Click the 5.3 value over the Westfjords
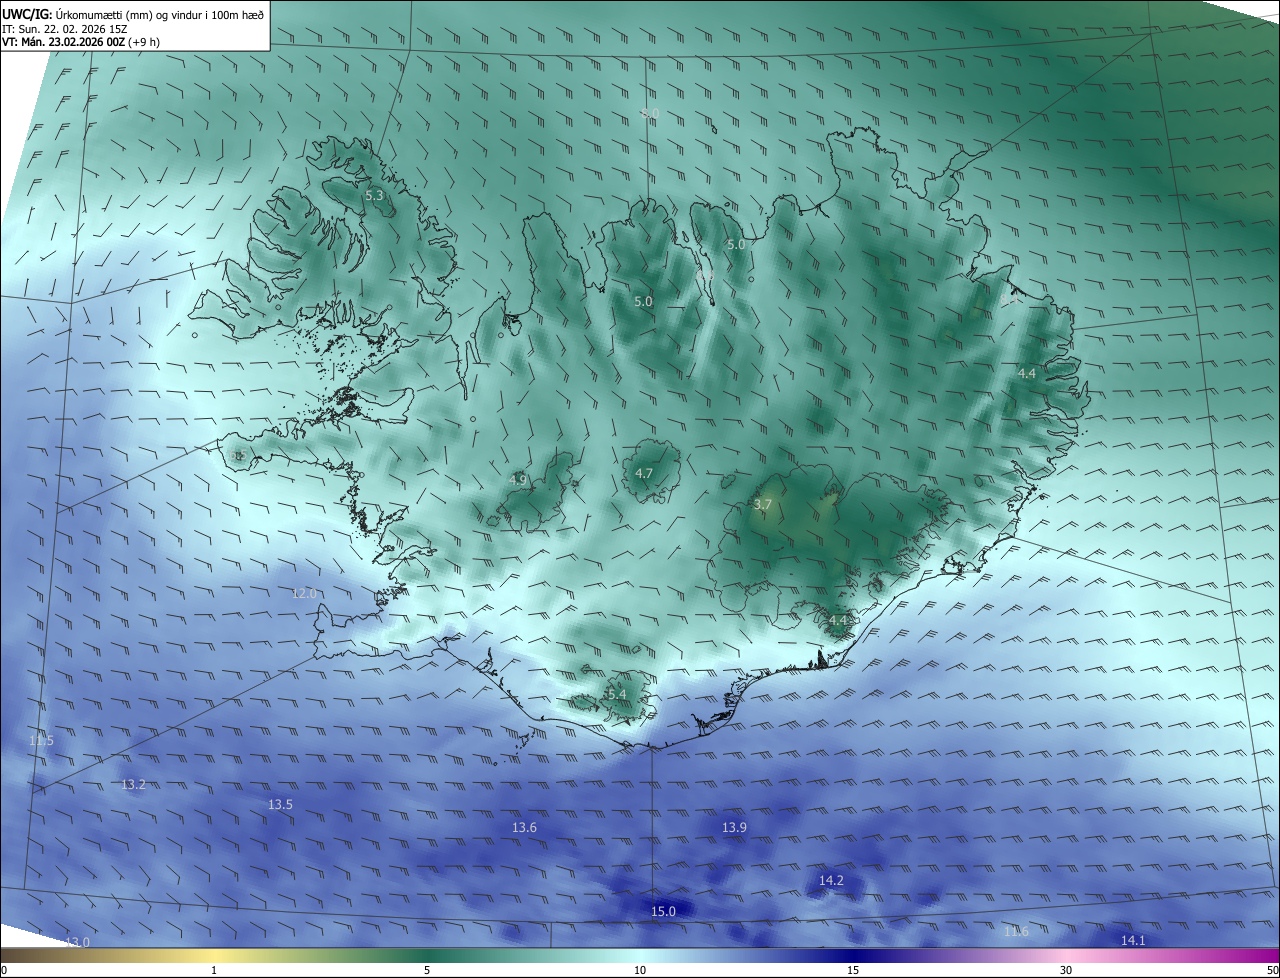The width and height of the screenshot is (1280, 978). [374, 196]
